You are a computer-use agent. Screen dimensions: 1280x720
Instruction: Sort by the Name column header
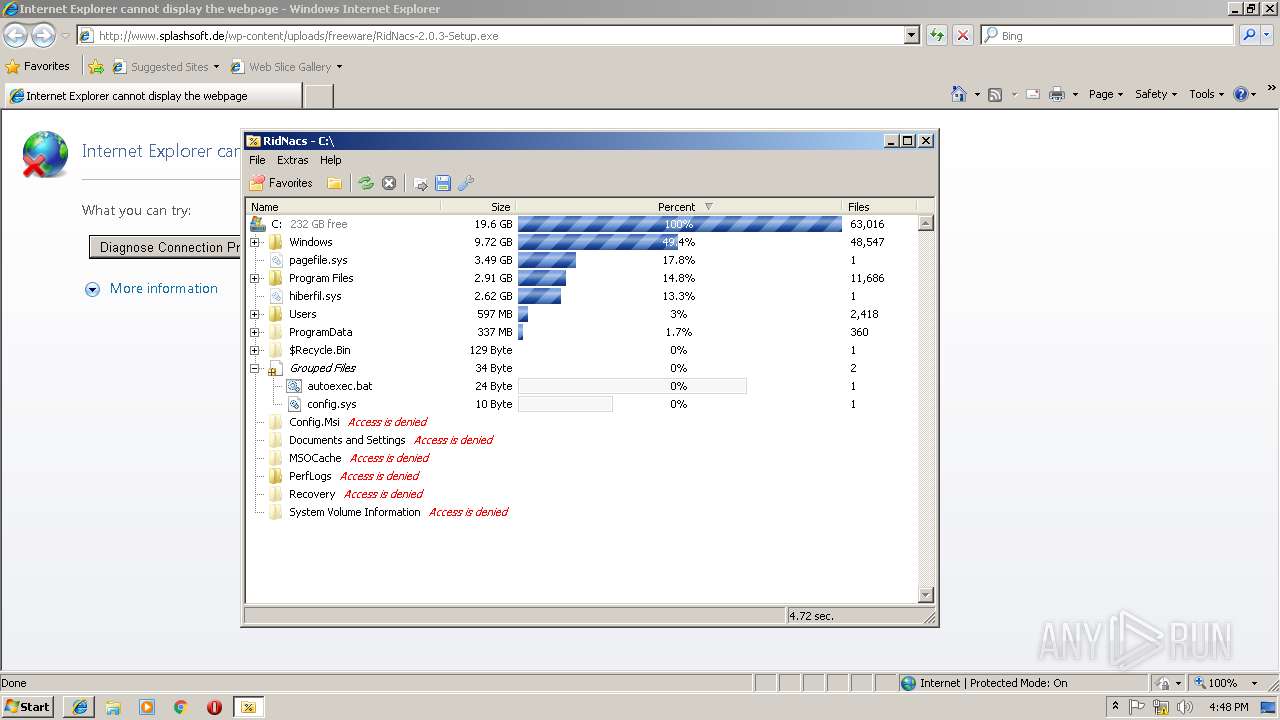(343, 207)
